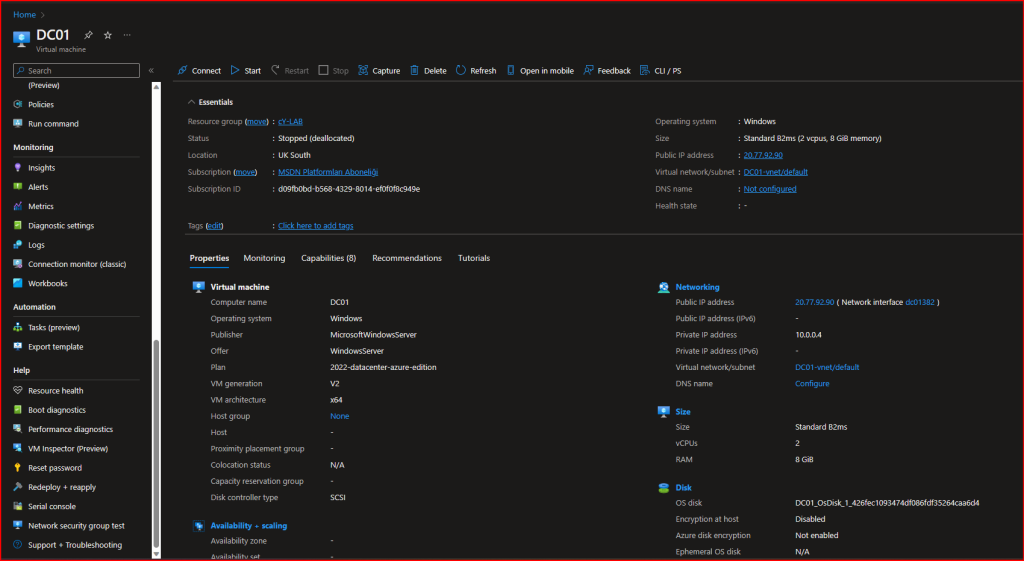Mark DC01 as favorite with star icon
Image resolution: width=1024 pixels, height=561 pixels.
(108, 35)
